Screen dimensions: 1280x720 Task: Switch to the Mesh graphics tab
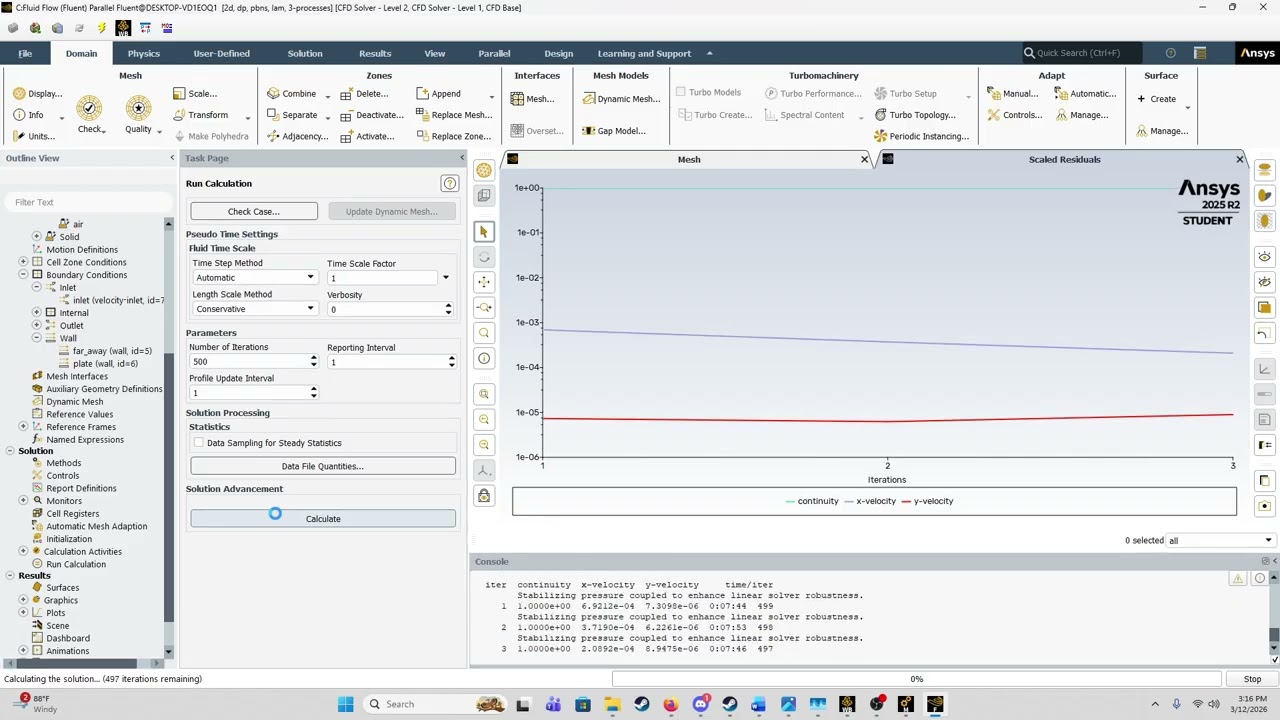[x=689, y=159]
